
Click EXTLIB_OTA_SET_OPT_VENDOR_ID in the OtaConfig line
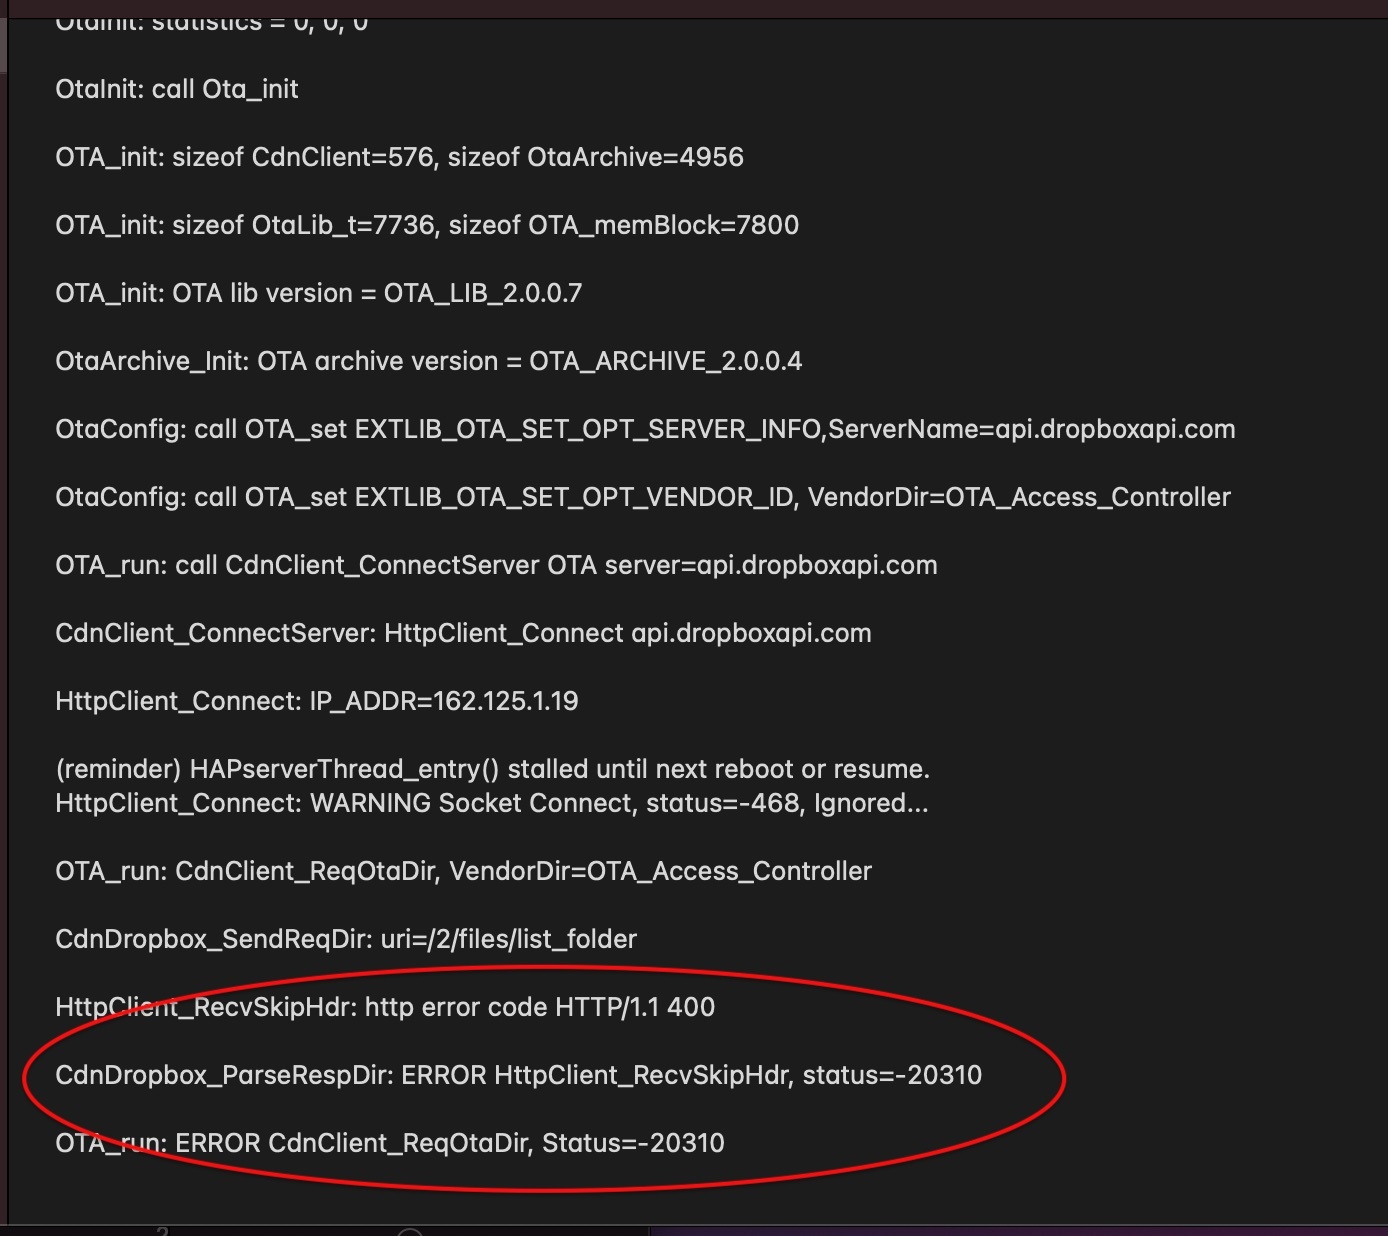pyautogui.click(x=574, y=497)
